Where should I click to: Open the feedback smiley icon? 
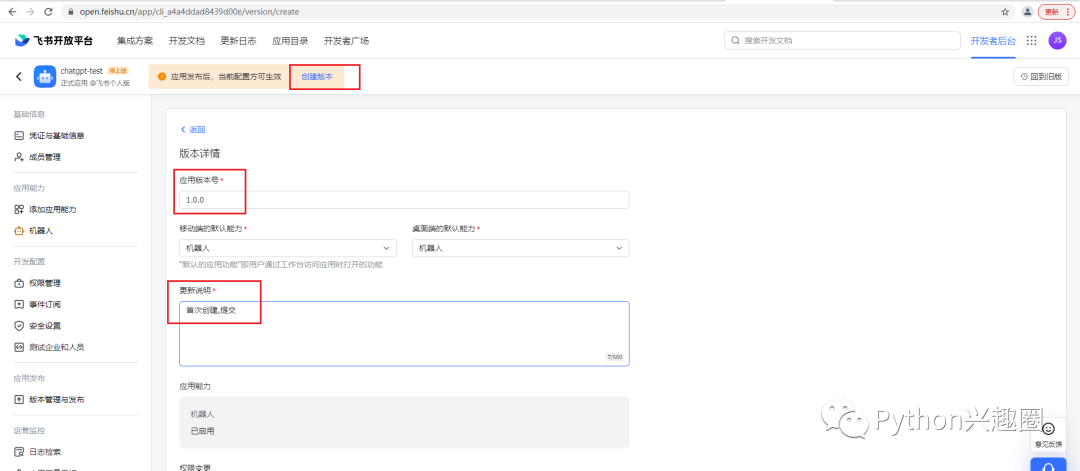pyautogui.click(x=1048, y=429)
